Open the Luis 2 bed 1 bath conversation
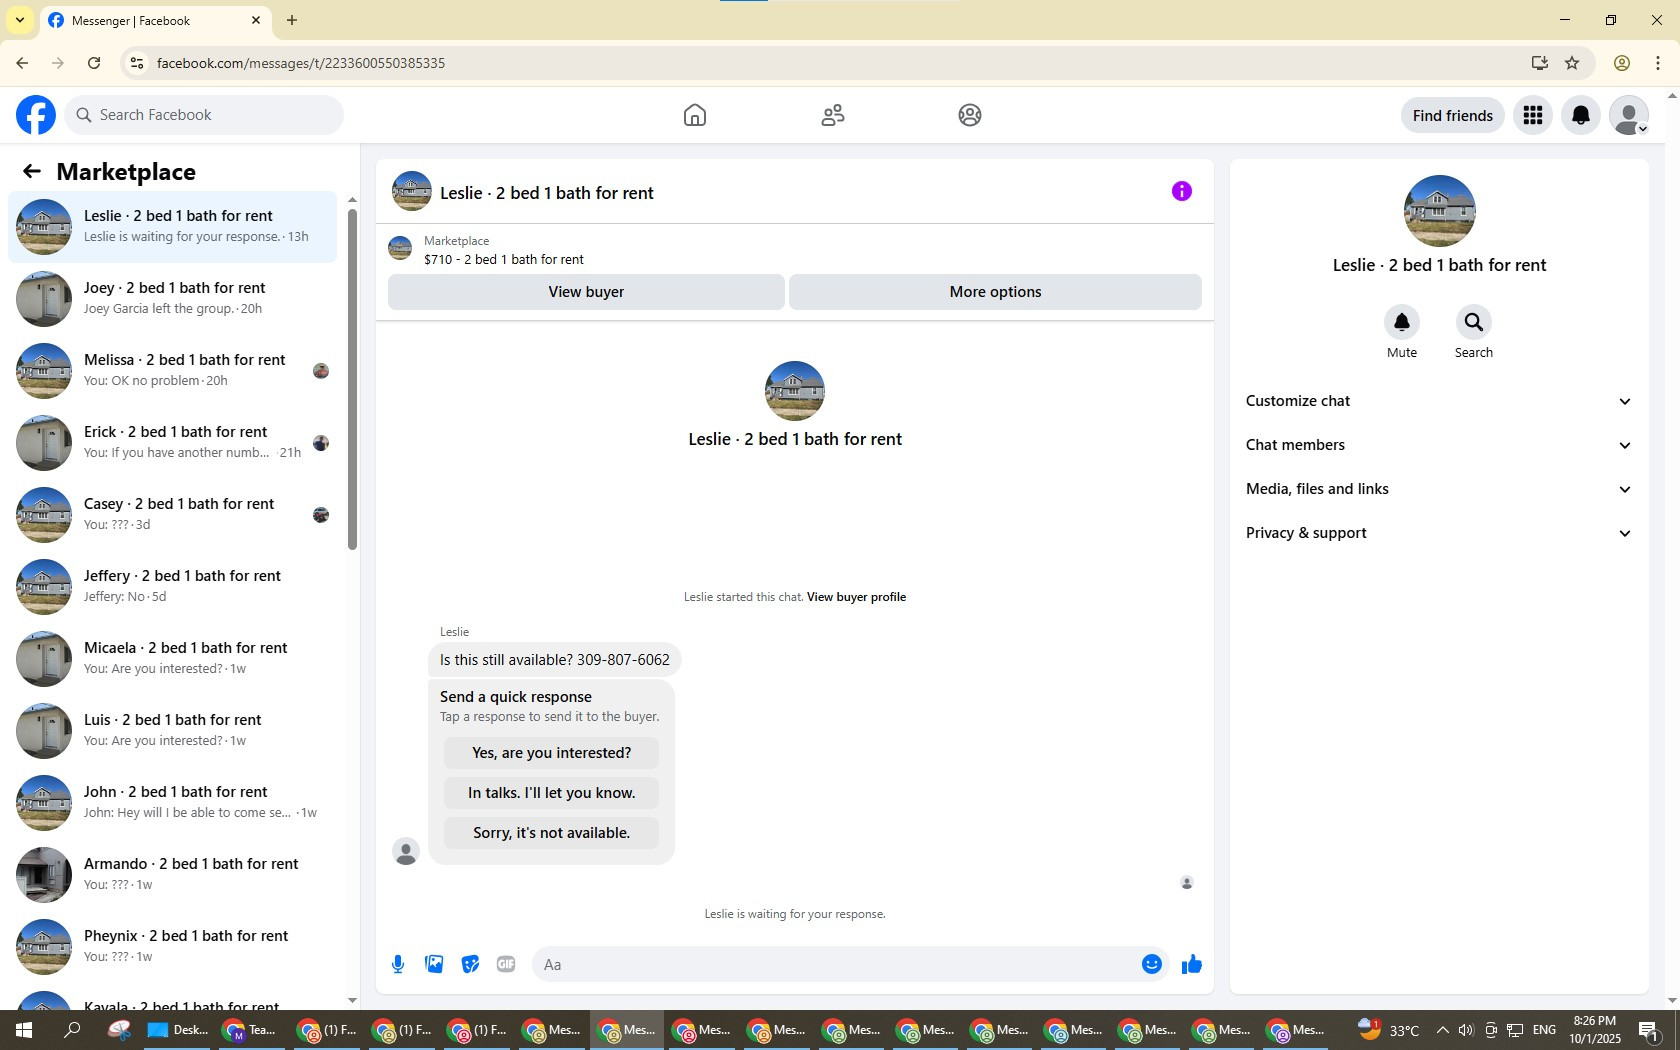 pos(174,731)
